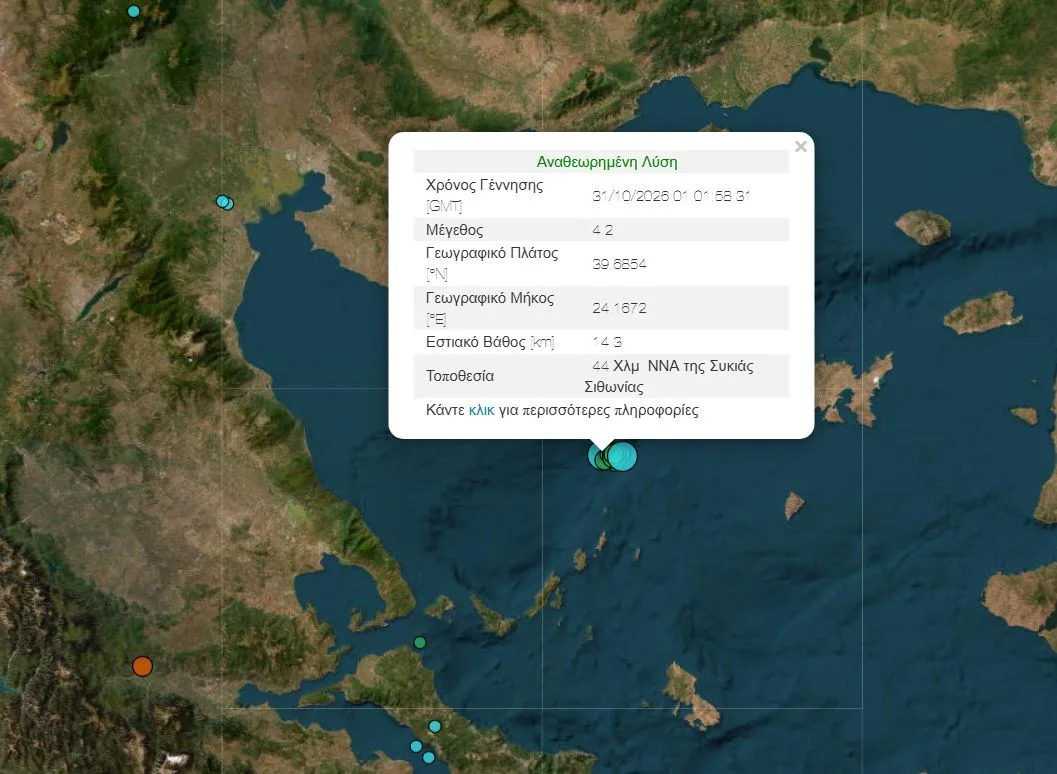Click the latitude value '39.6854'
Image resolution: width=1057 pixels, height=774 pixels.
pyautogui.click(x=620, y=264)
